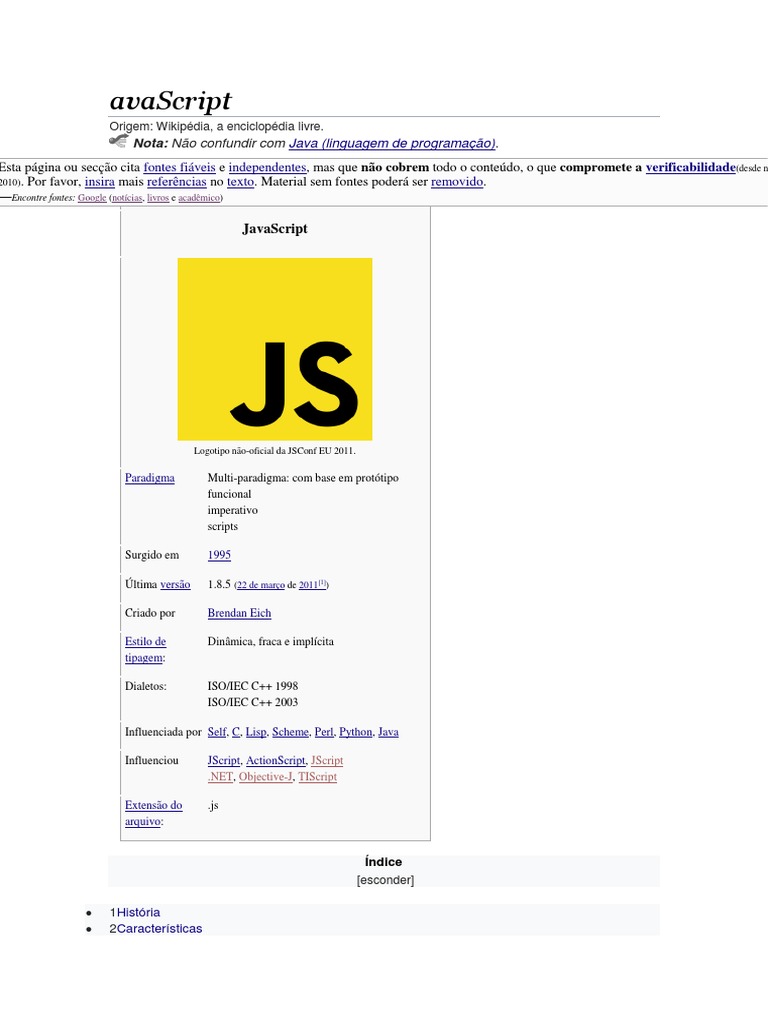Viewport: 768px width, 1024px height.
Task: Click the infobox title JavaScript
Action: pos(275,229)
